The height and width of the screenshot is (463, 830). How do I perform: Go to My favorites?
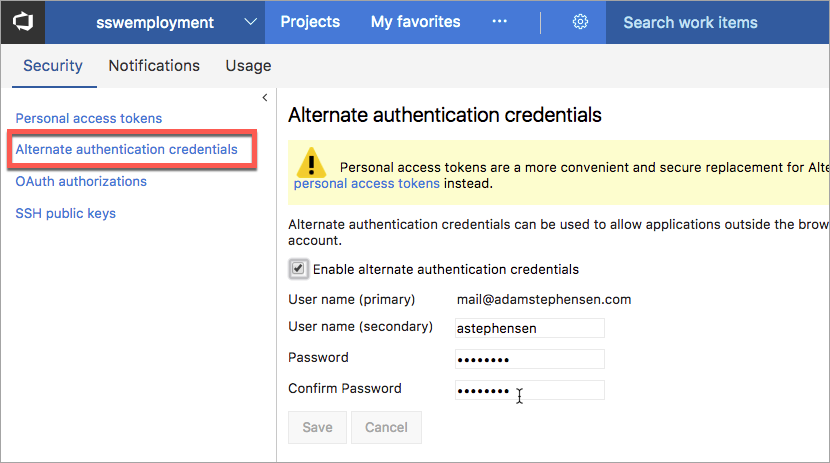click(415, 22)
